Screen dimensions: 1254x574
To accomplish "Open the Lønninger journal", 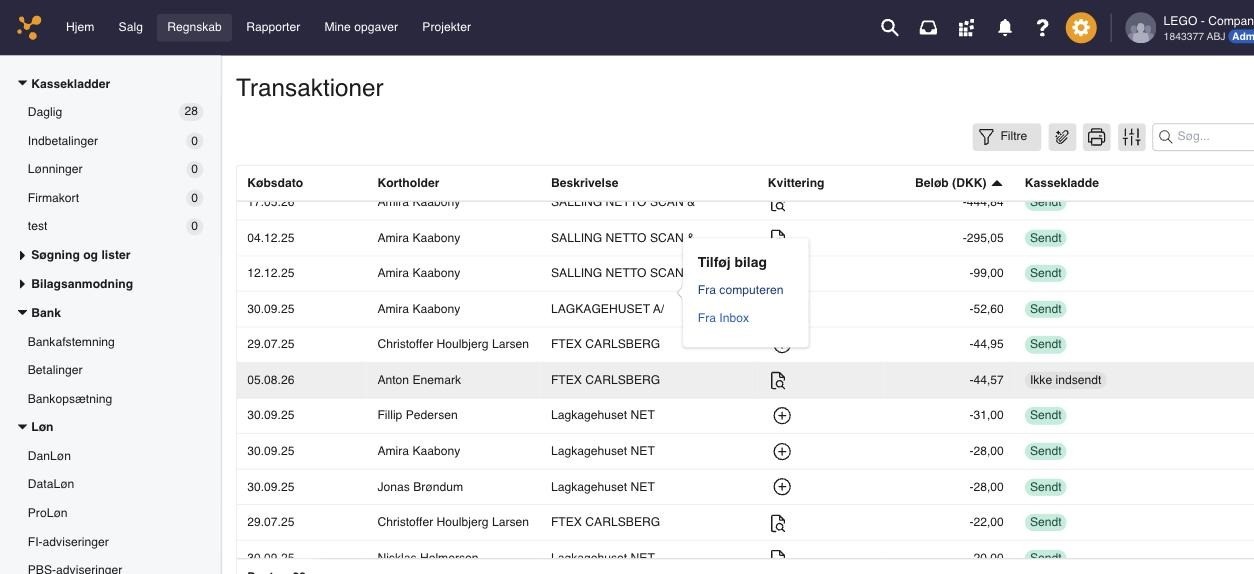I will click(55, 169).
